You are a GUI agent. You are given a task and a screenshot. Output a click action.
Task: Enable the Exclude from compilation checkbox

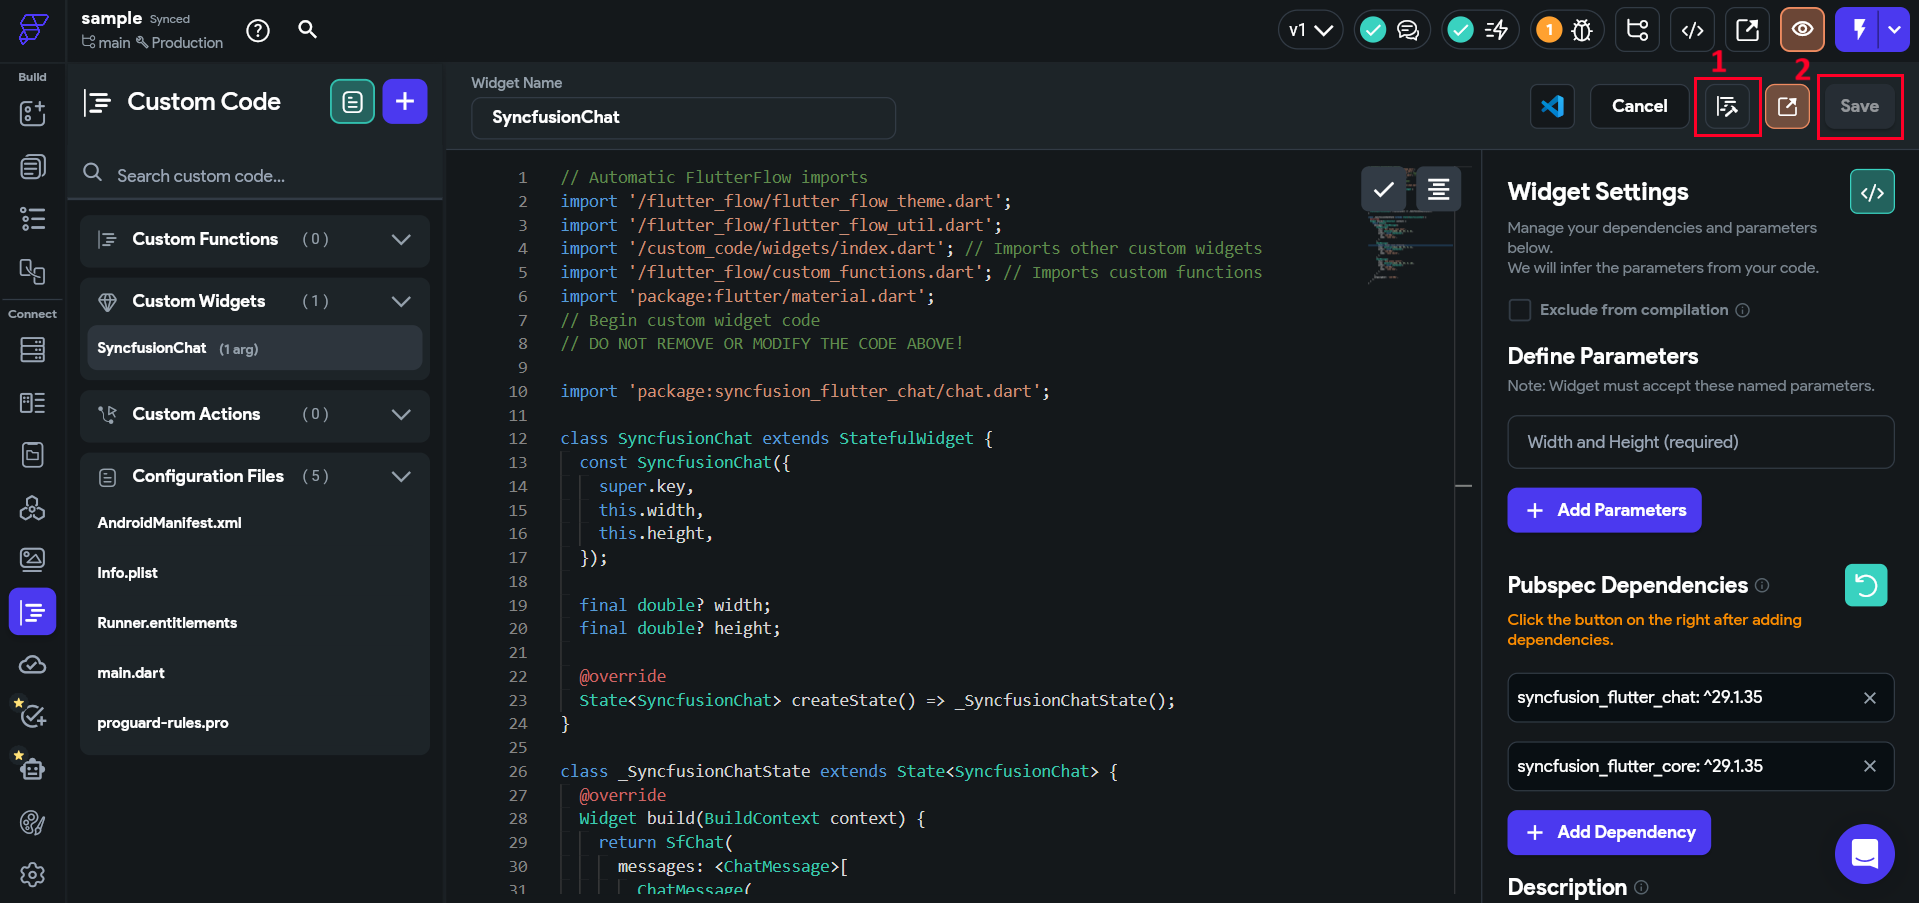point(1519,310)
